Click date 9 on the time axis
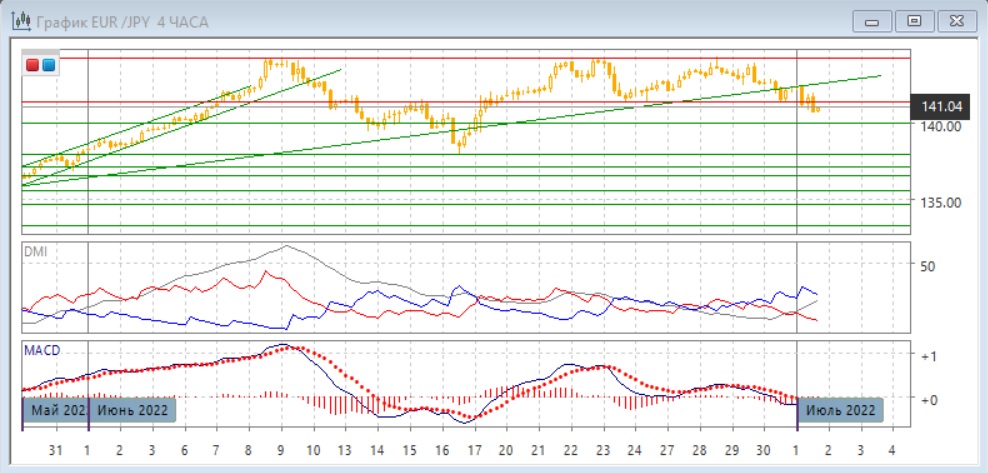This screenshot has height=473, width=988. pos(281,449)
